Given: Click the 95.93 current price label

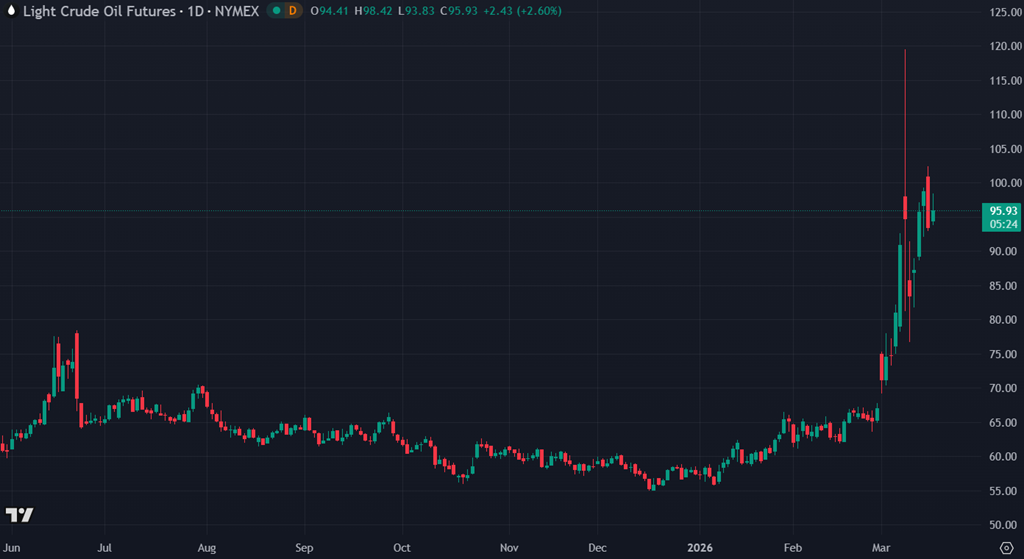Looking at the screenshot, I should [x=1002, y=211].
